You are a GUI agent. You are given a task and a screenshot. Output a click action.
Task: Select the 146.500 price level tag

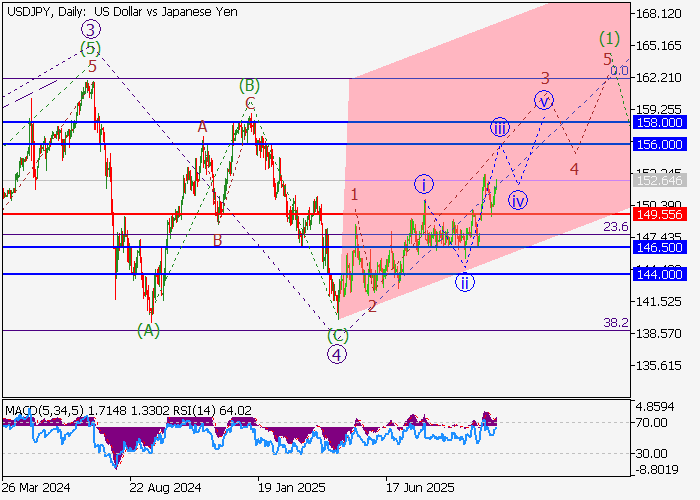(x=657, y=246)
